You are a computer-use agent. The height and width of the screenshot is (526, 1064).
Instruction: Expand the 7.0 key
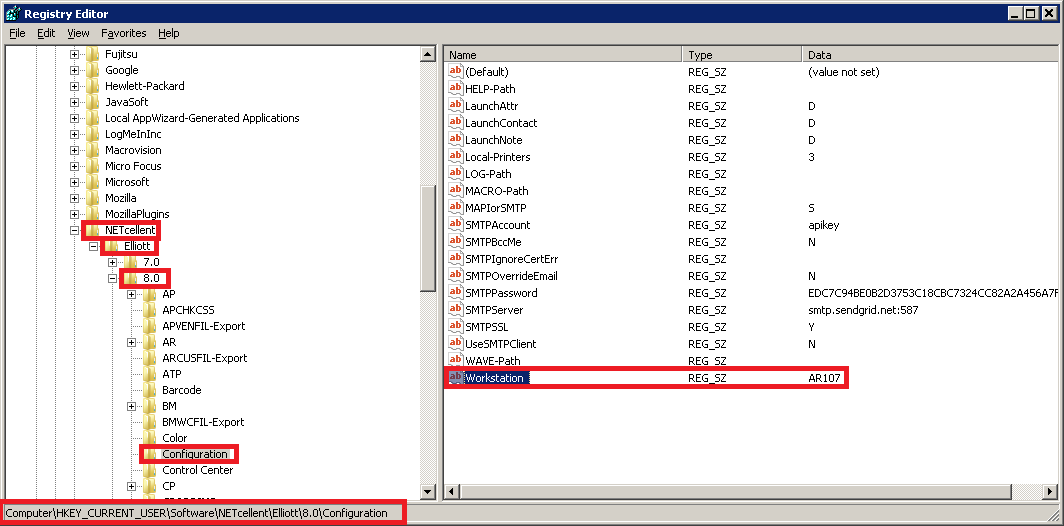[x=113, y=262]
